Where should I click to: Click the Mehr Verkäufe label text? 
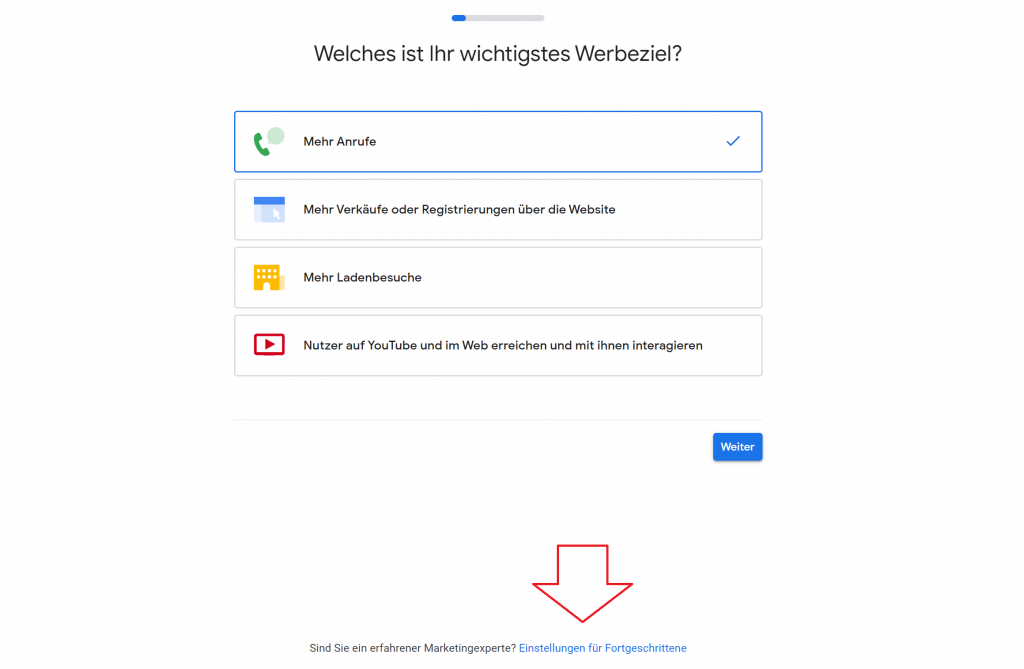click(459, 210)
